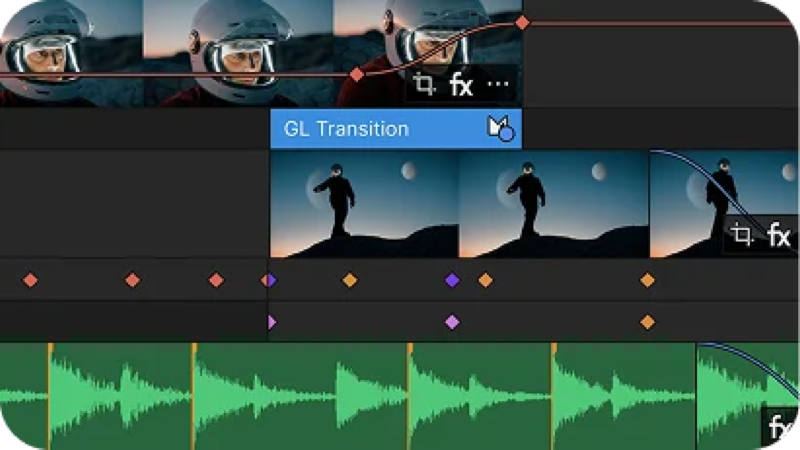Select the first silhouette clip thumbnail
Viewport: 800px width, 450px height.
click(364, 204)
